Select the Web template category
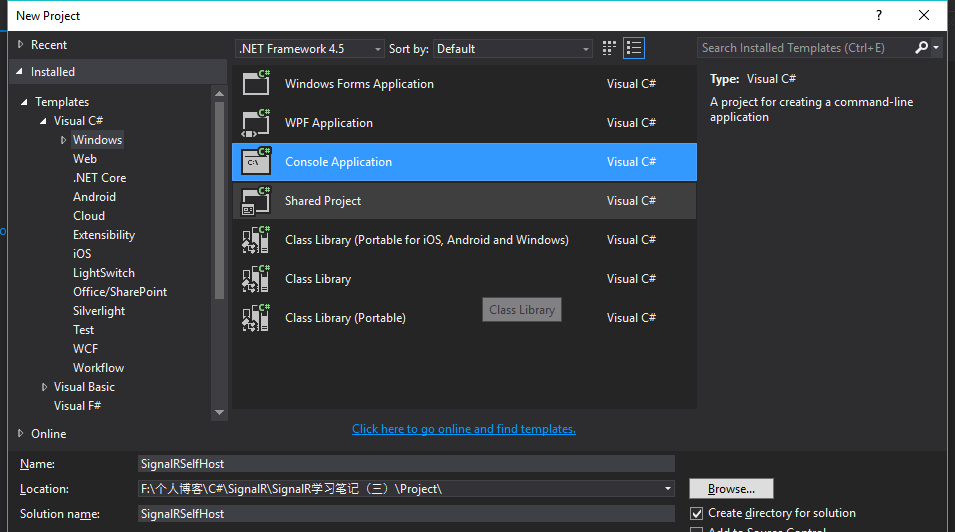 pos(85,158)
